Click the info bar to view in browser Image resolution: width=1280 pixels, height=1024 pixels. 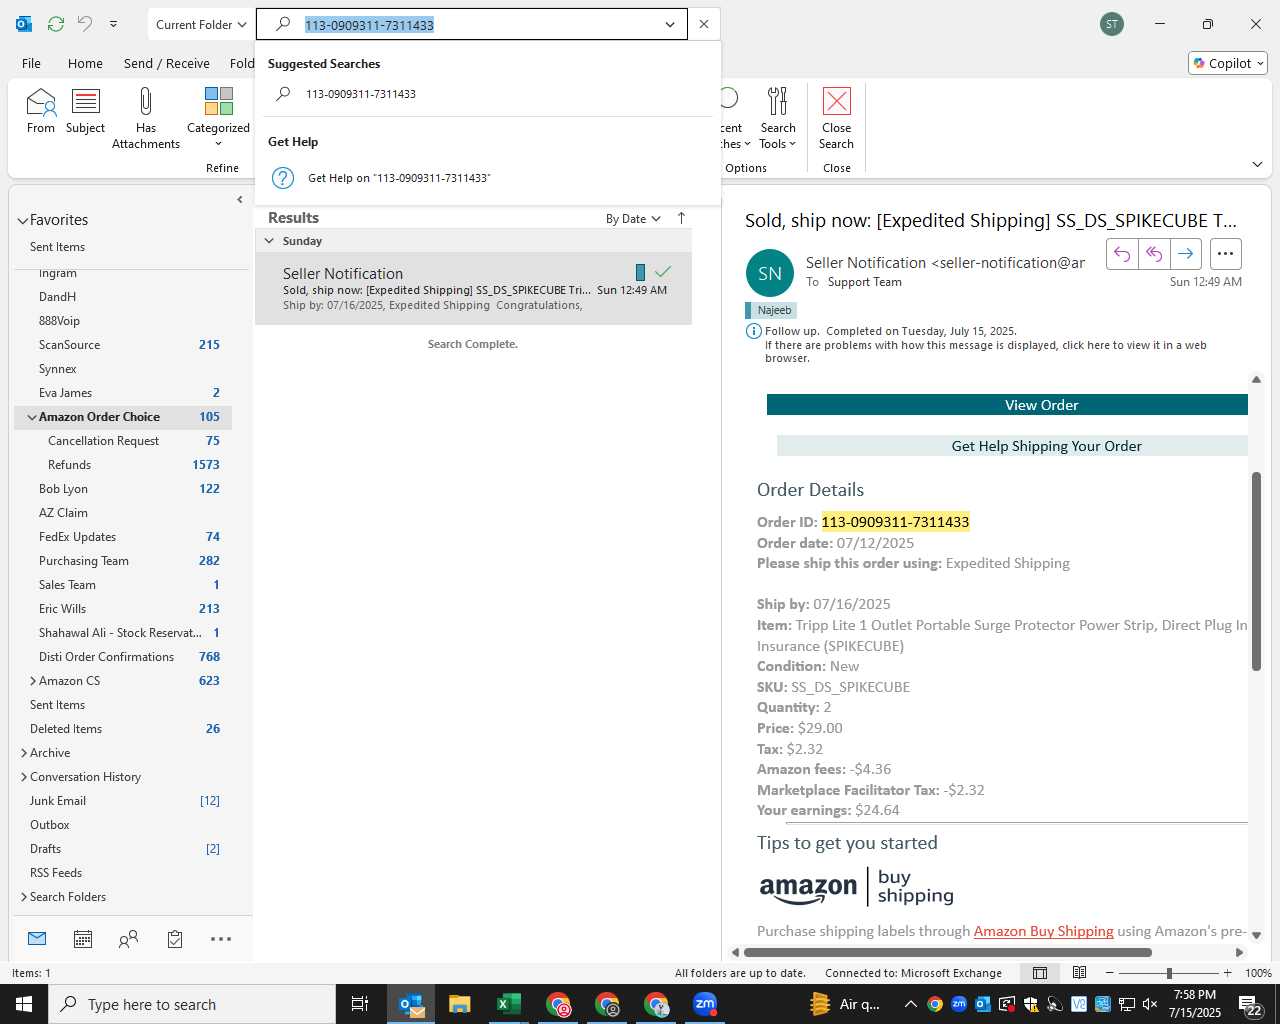coord(986,351)
